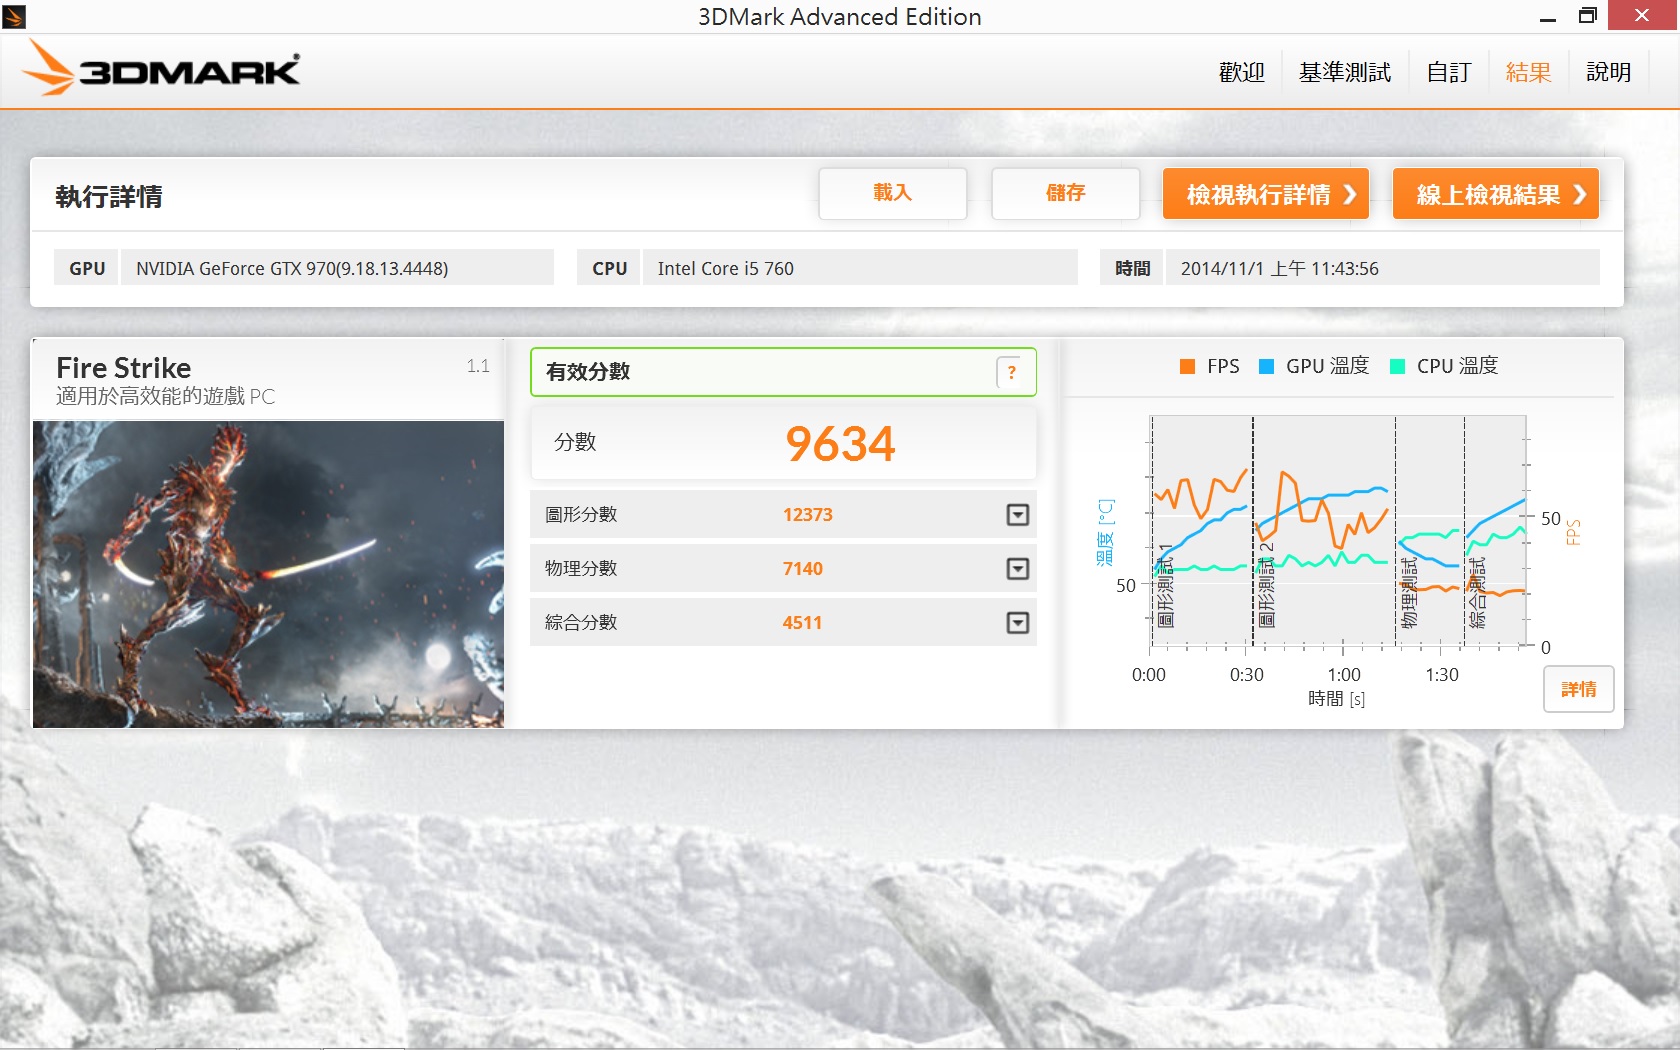Viewport: 1680px width, 1050px height.
Task: Click the 儲存 button
Action: tap(1065, 193)
